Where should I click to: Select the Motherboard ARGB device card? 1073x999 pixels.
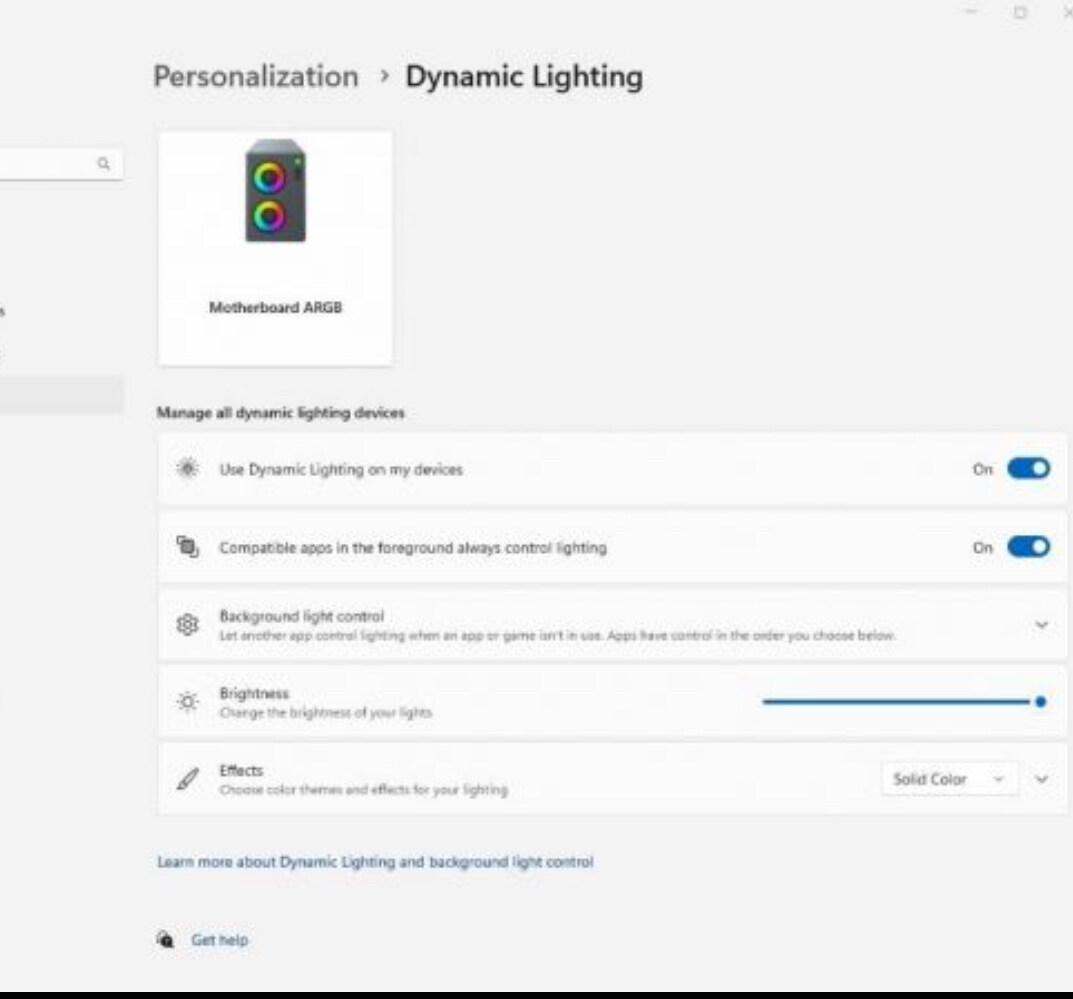coord(275,245)
